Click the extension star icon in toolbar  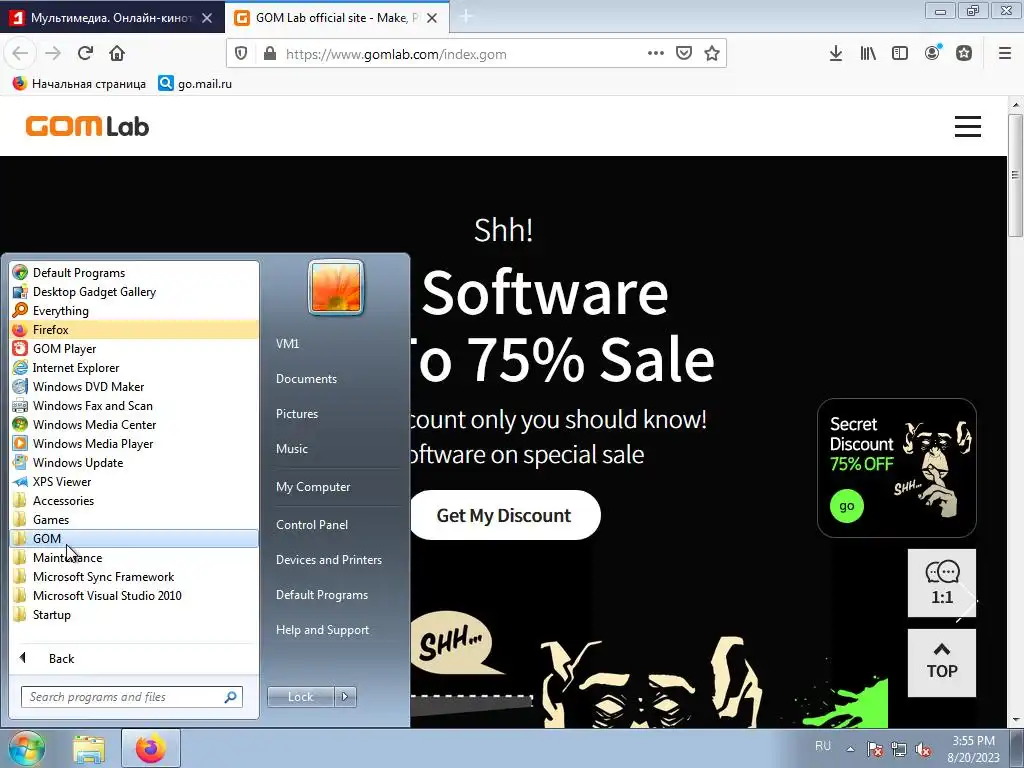964,54
